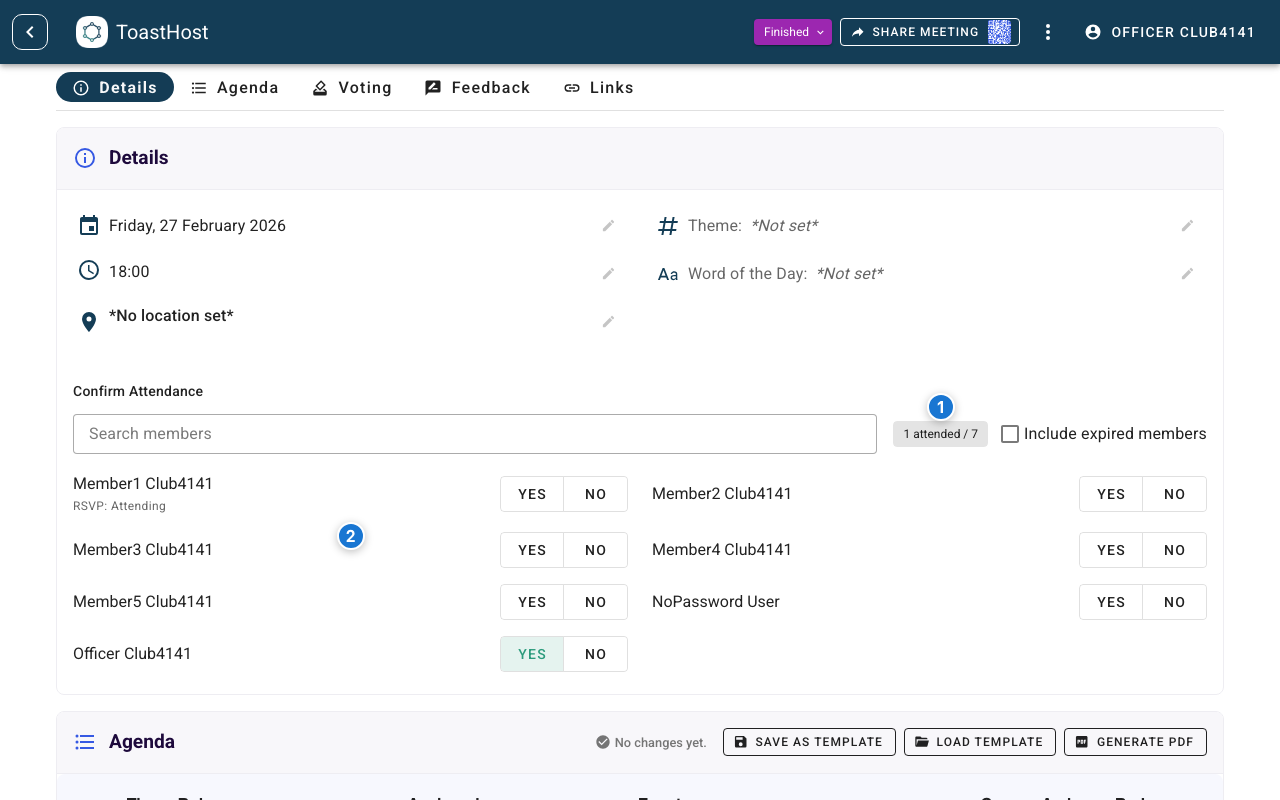This screenshot has width=1280, height=800.
Task: Open the Finished status dropdown
Action: point(792,32)
